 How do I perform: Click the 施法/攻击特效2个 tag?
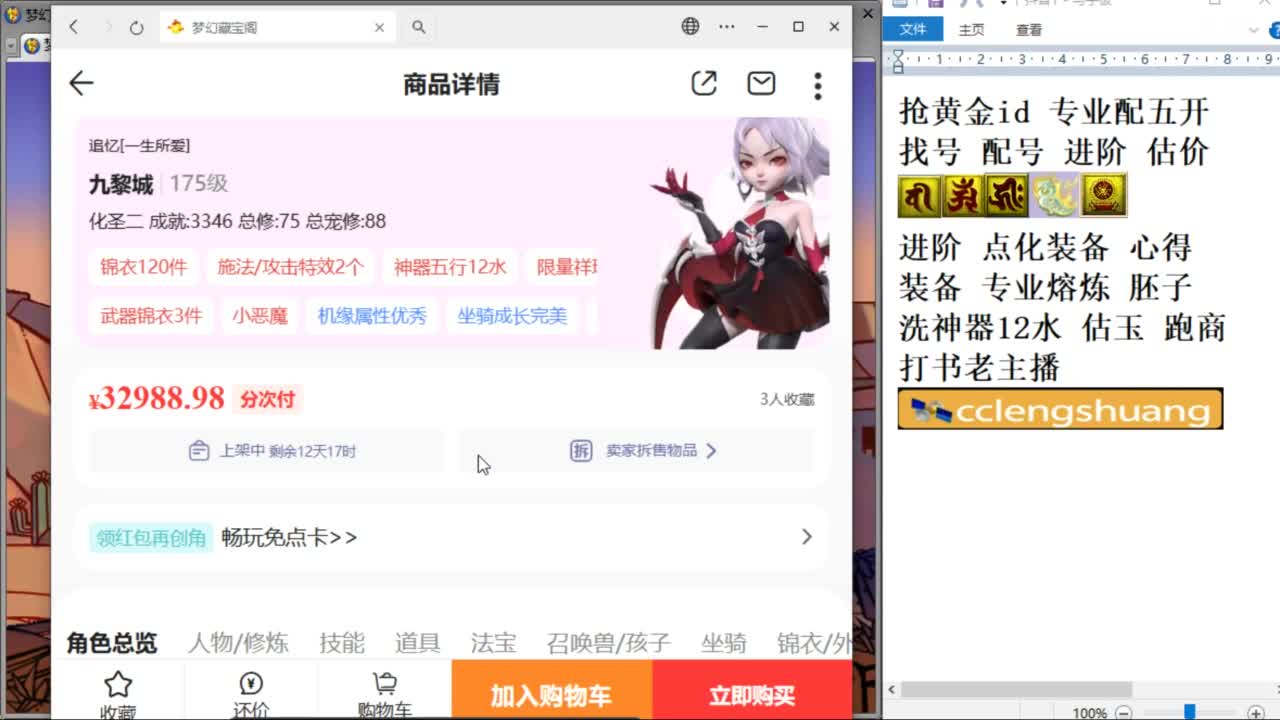290,267
